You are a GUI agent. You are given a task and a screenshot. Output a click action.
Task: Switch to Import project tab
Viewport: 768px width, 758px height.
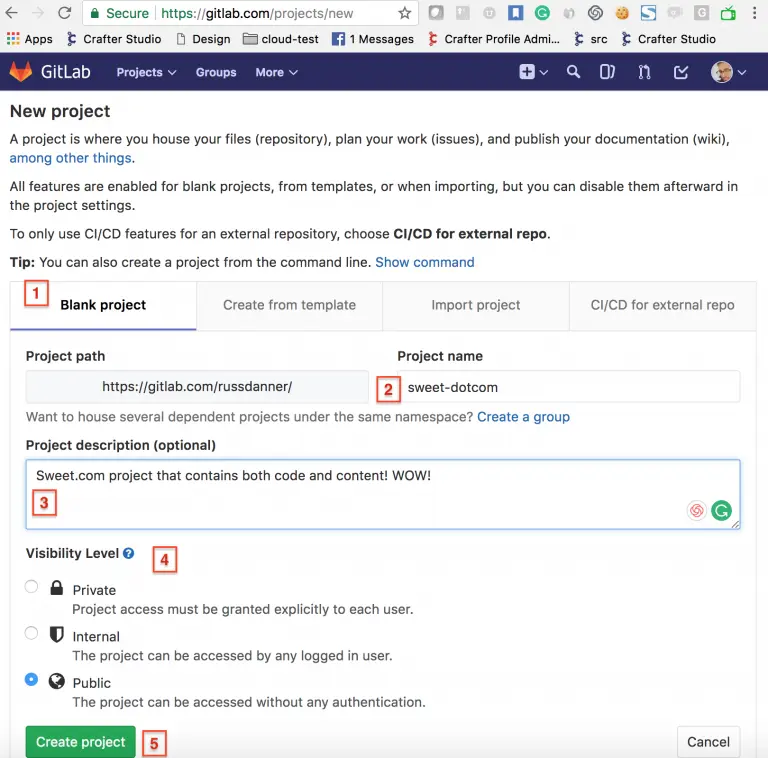(x=475, y=305)
